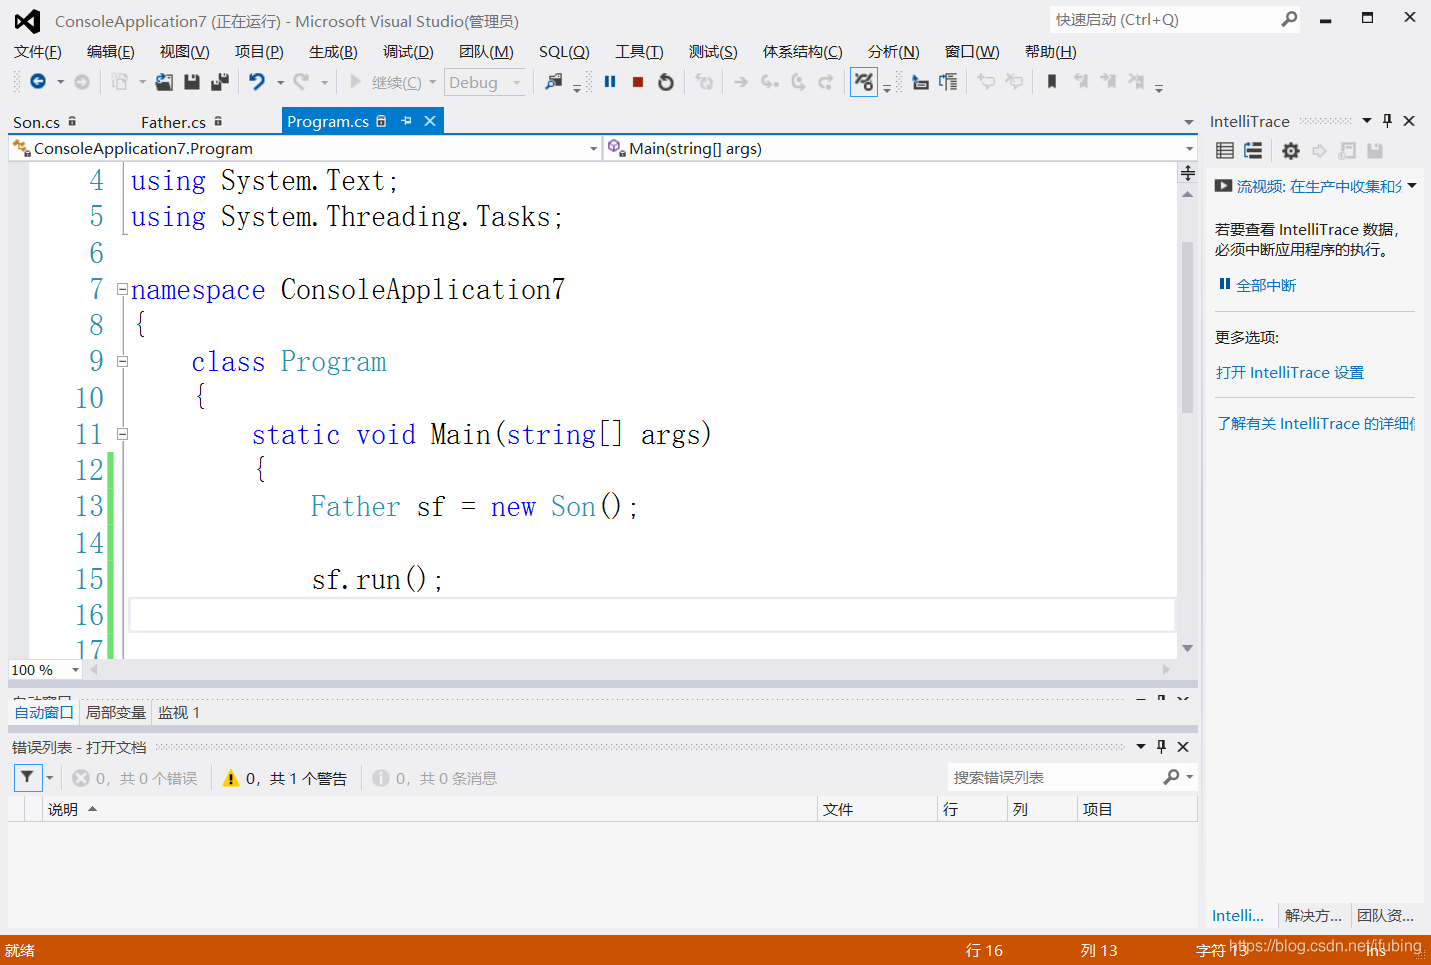1431x965 pixels.
Task: Open the undo history dropdown arrow
Action: (280, 83)
